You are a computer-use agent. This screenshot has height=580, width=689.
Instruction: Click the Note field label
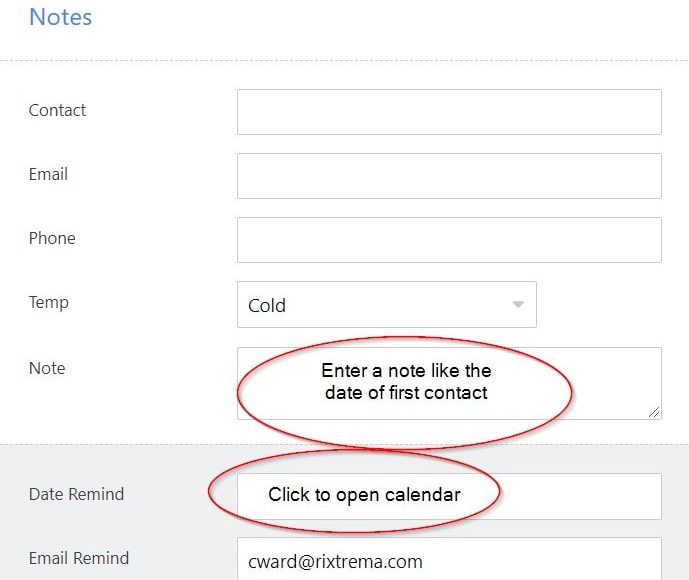pos(47,368)
